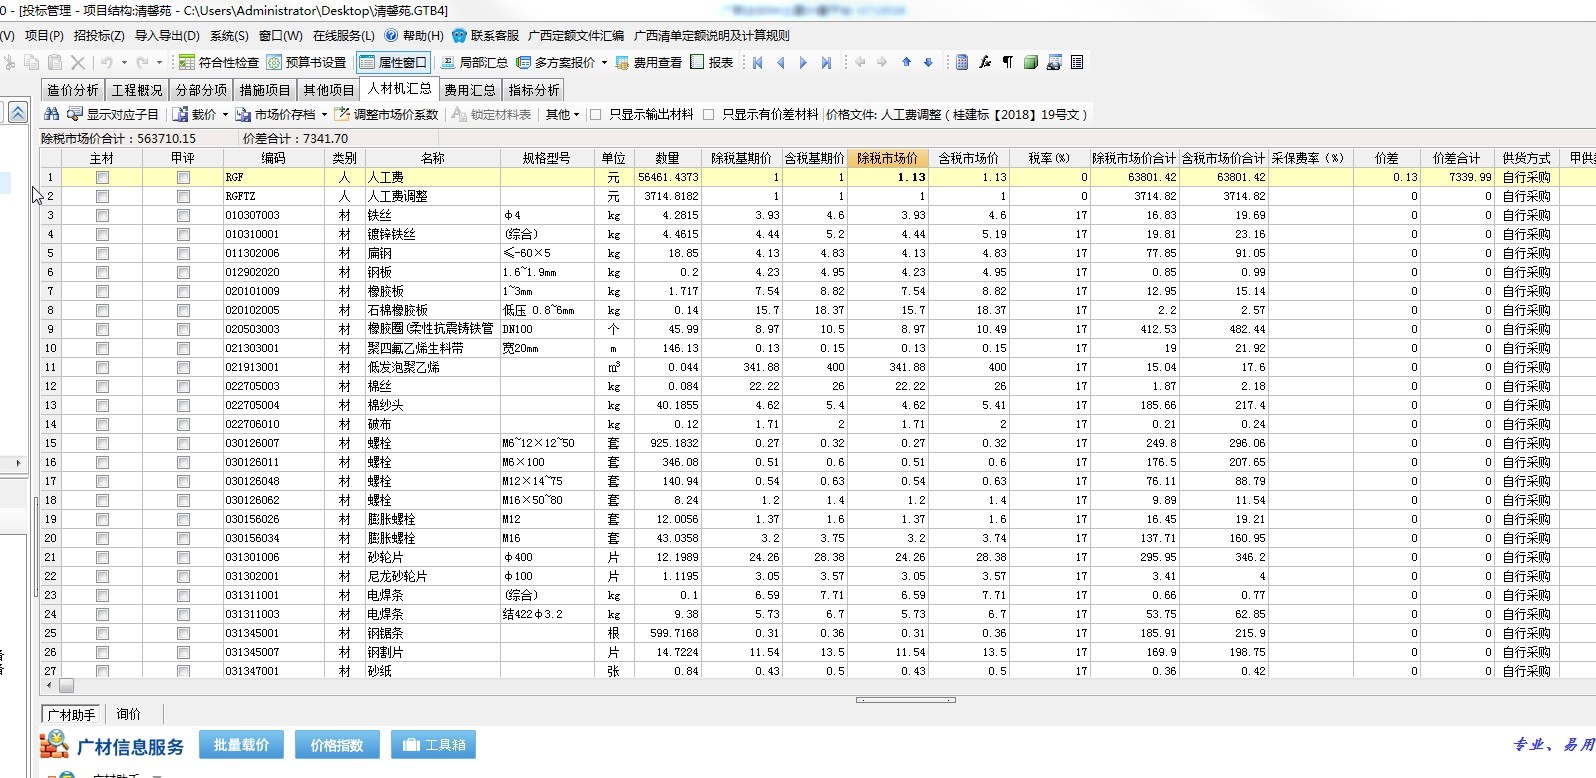Jump to first record navigation arrow

[x=758, y=62]
